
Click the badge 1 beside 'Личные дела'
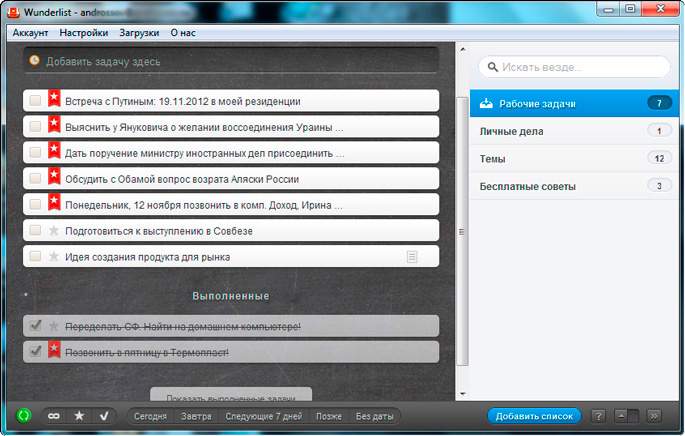coord(659,131)
